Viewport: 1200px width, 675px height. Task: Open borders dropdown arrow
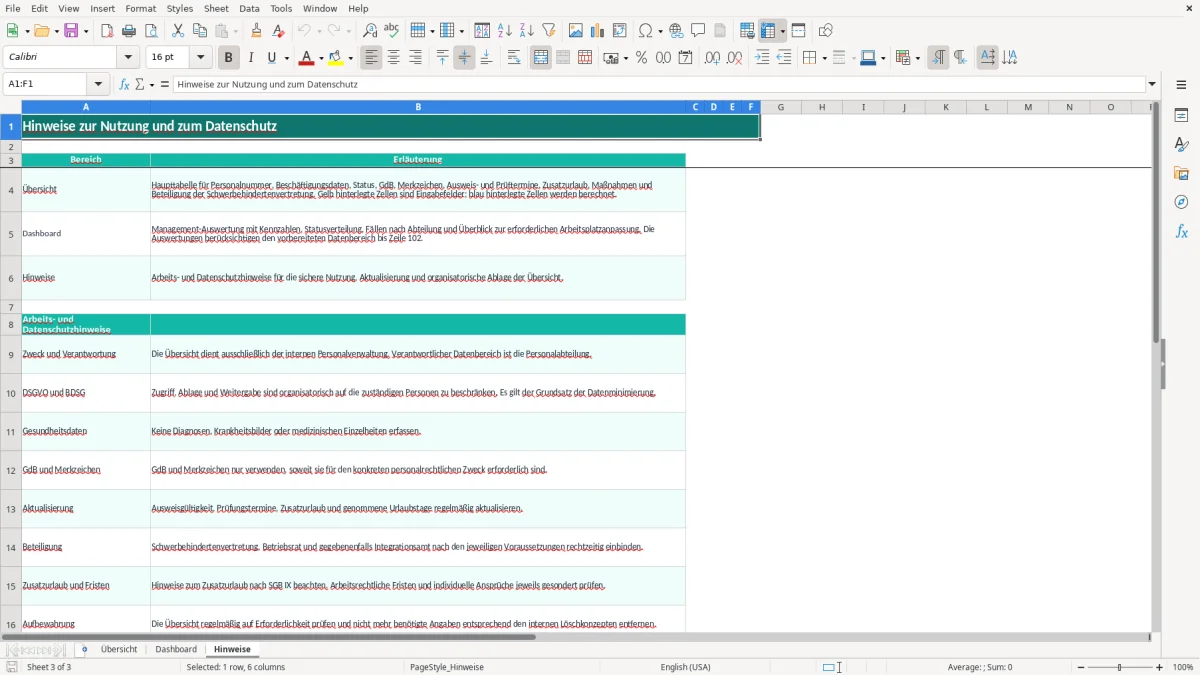(824, 58)
